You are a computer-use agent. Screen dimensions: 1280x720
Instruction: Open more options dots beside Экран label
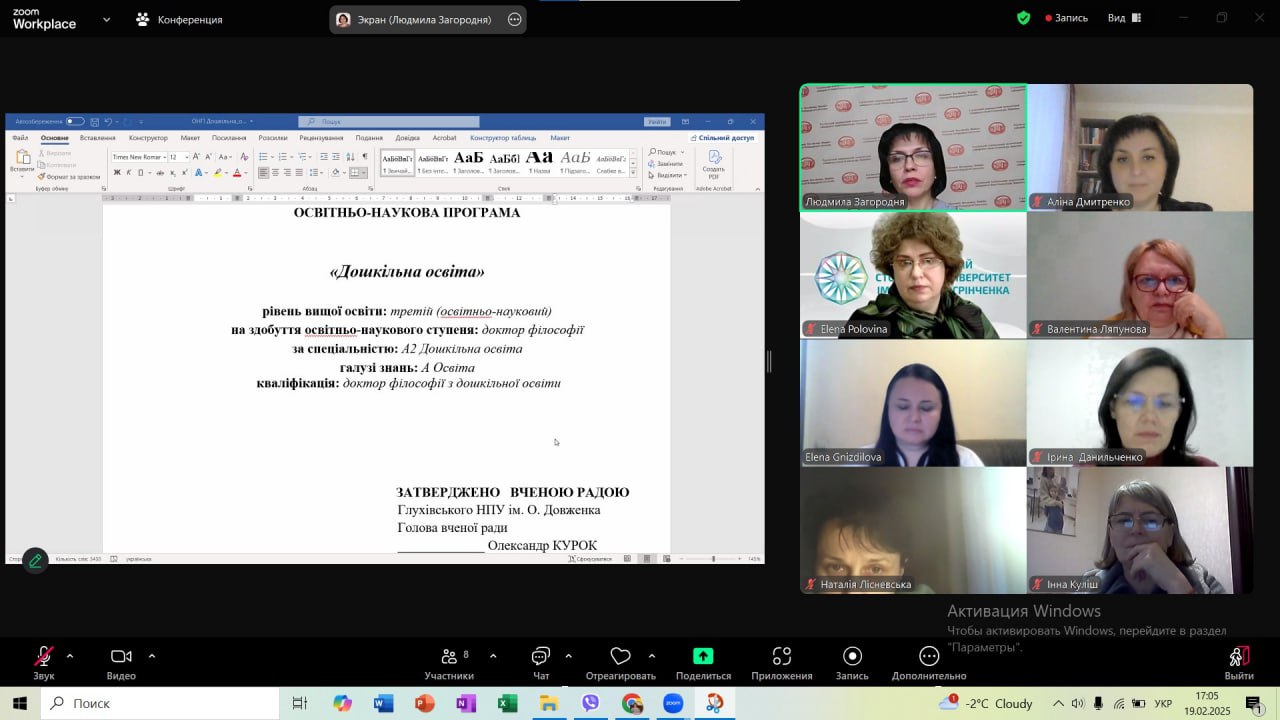coord(515,19)
